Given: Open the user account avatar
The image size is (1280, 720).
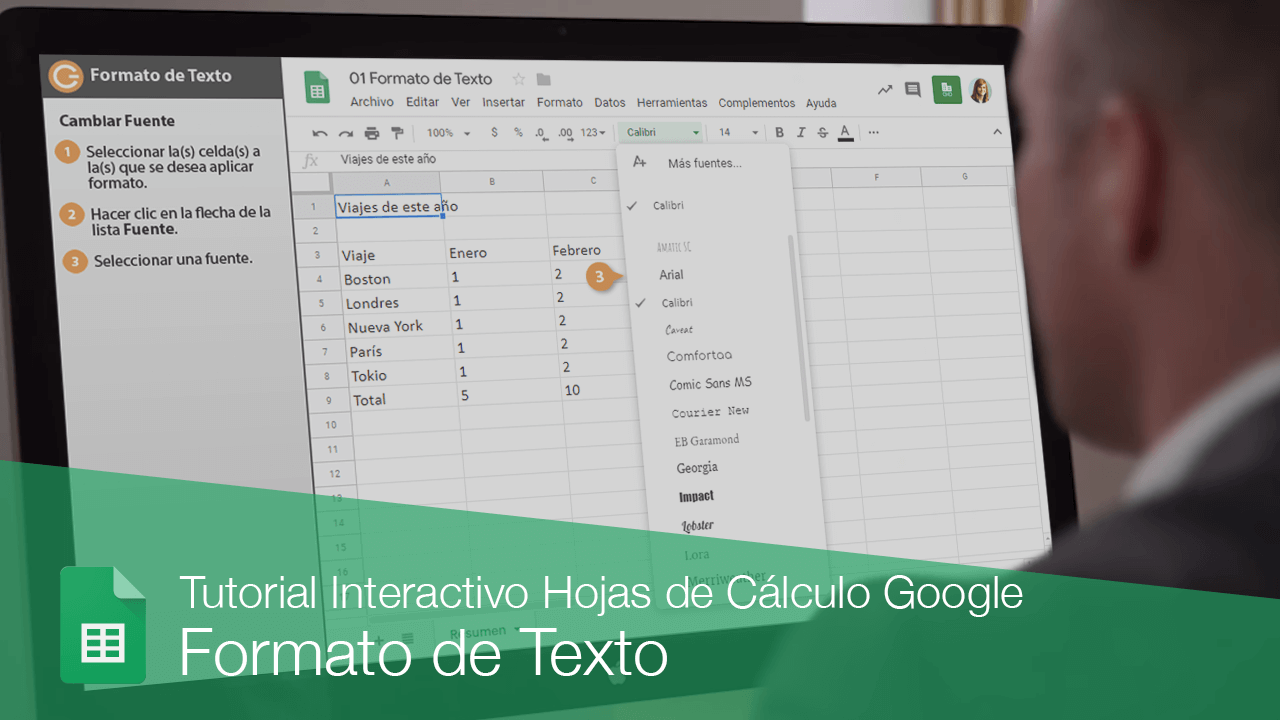Looking at the screenshot, I should point(980,90).
